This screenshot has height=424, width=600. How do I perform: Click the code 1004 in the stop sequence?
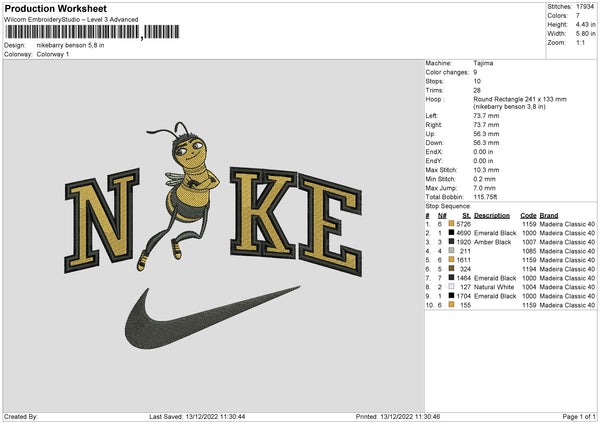(x=529, y=287)
